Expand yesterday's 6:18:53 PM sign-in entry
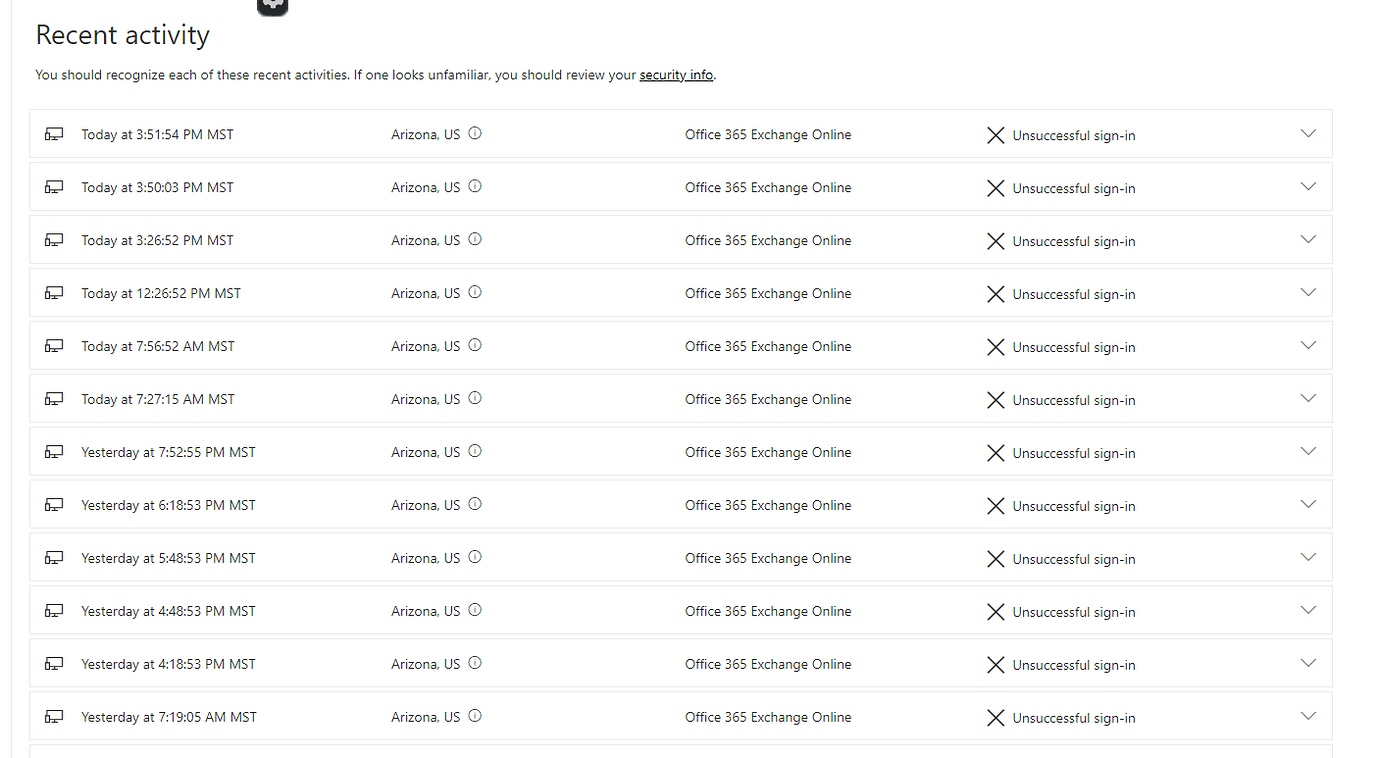Screen dimensions: 1380x758 pyautogui.click(x=1308, y=503)
